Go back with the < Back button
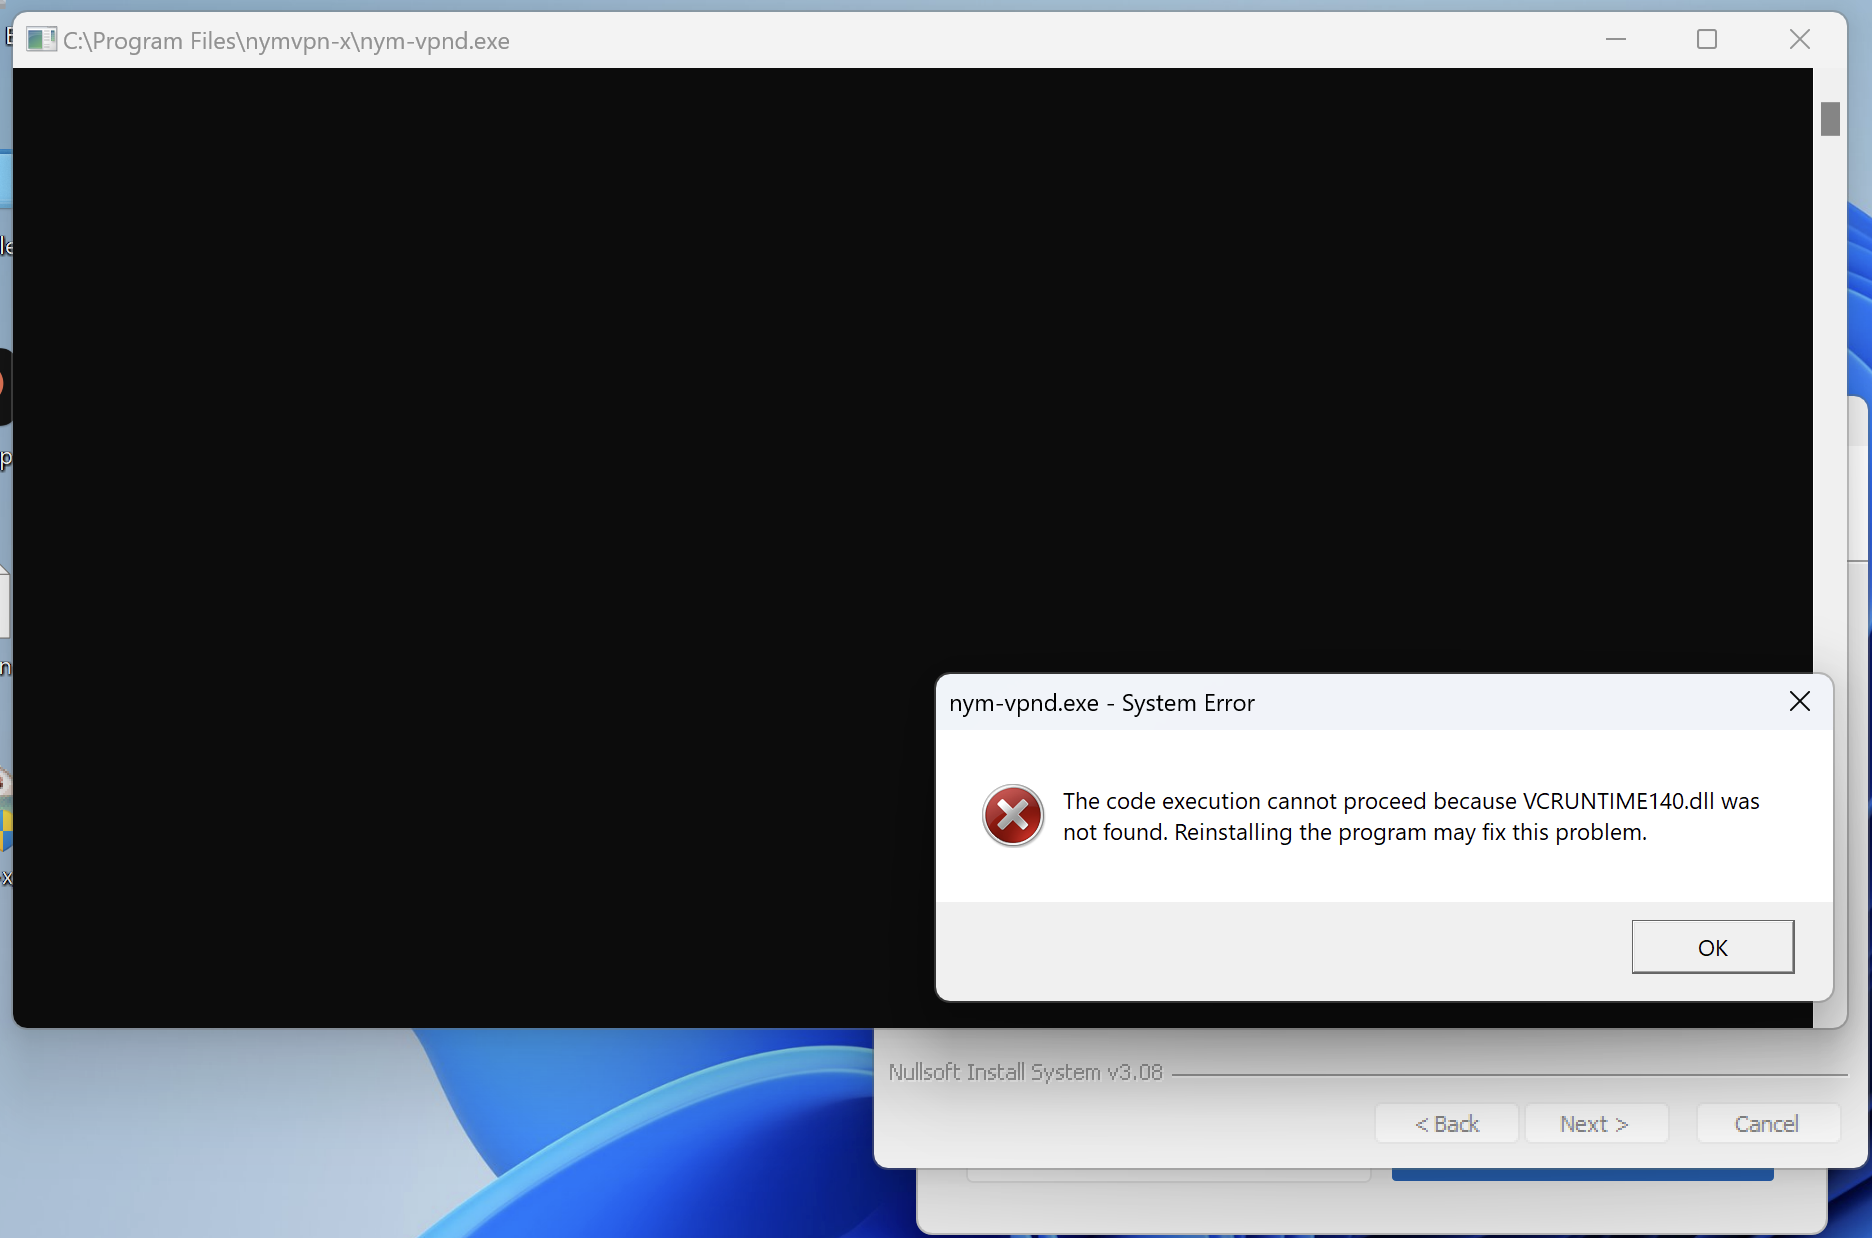The width and height of the screenshot is (1872, 1238). [x=1446, y=1124]
